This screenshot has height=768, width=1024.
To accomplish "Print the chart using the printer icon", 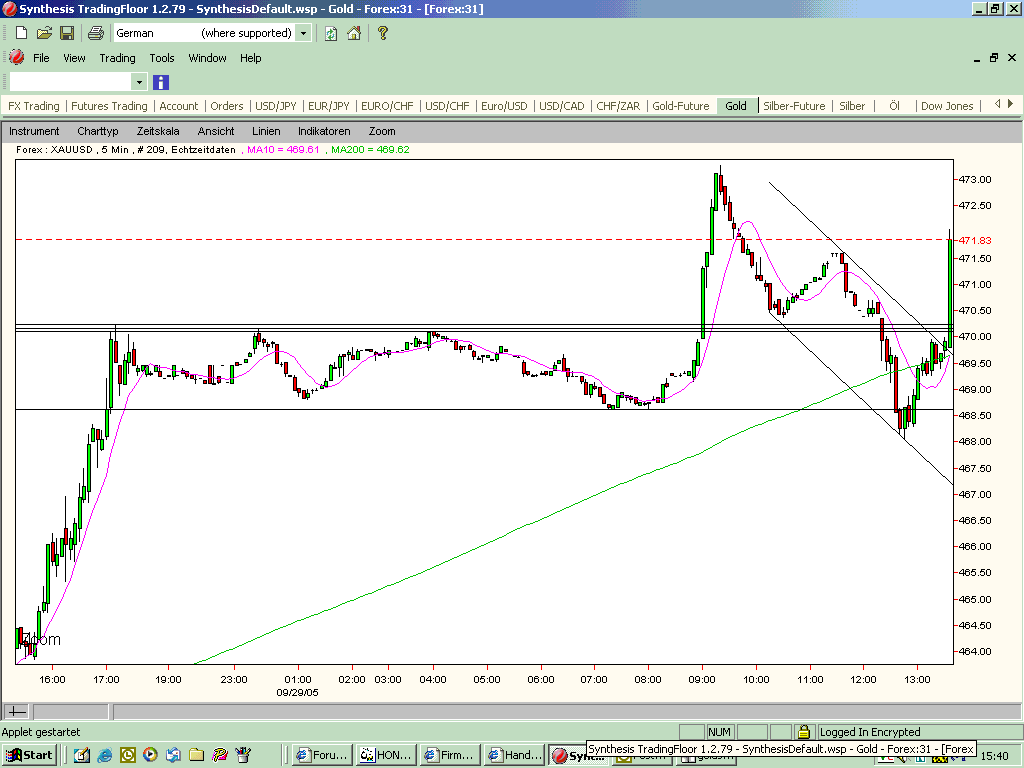I will (95, 33).
